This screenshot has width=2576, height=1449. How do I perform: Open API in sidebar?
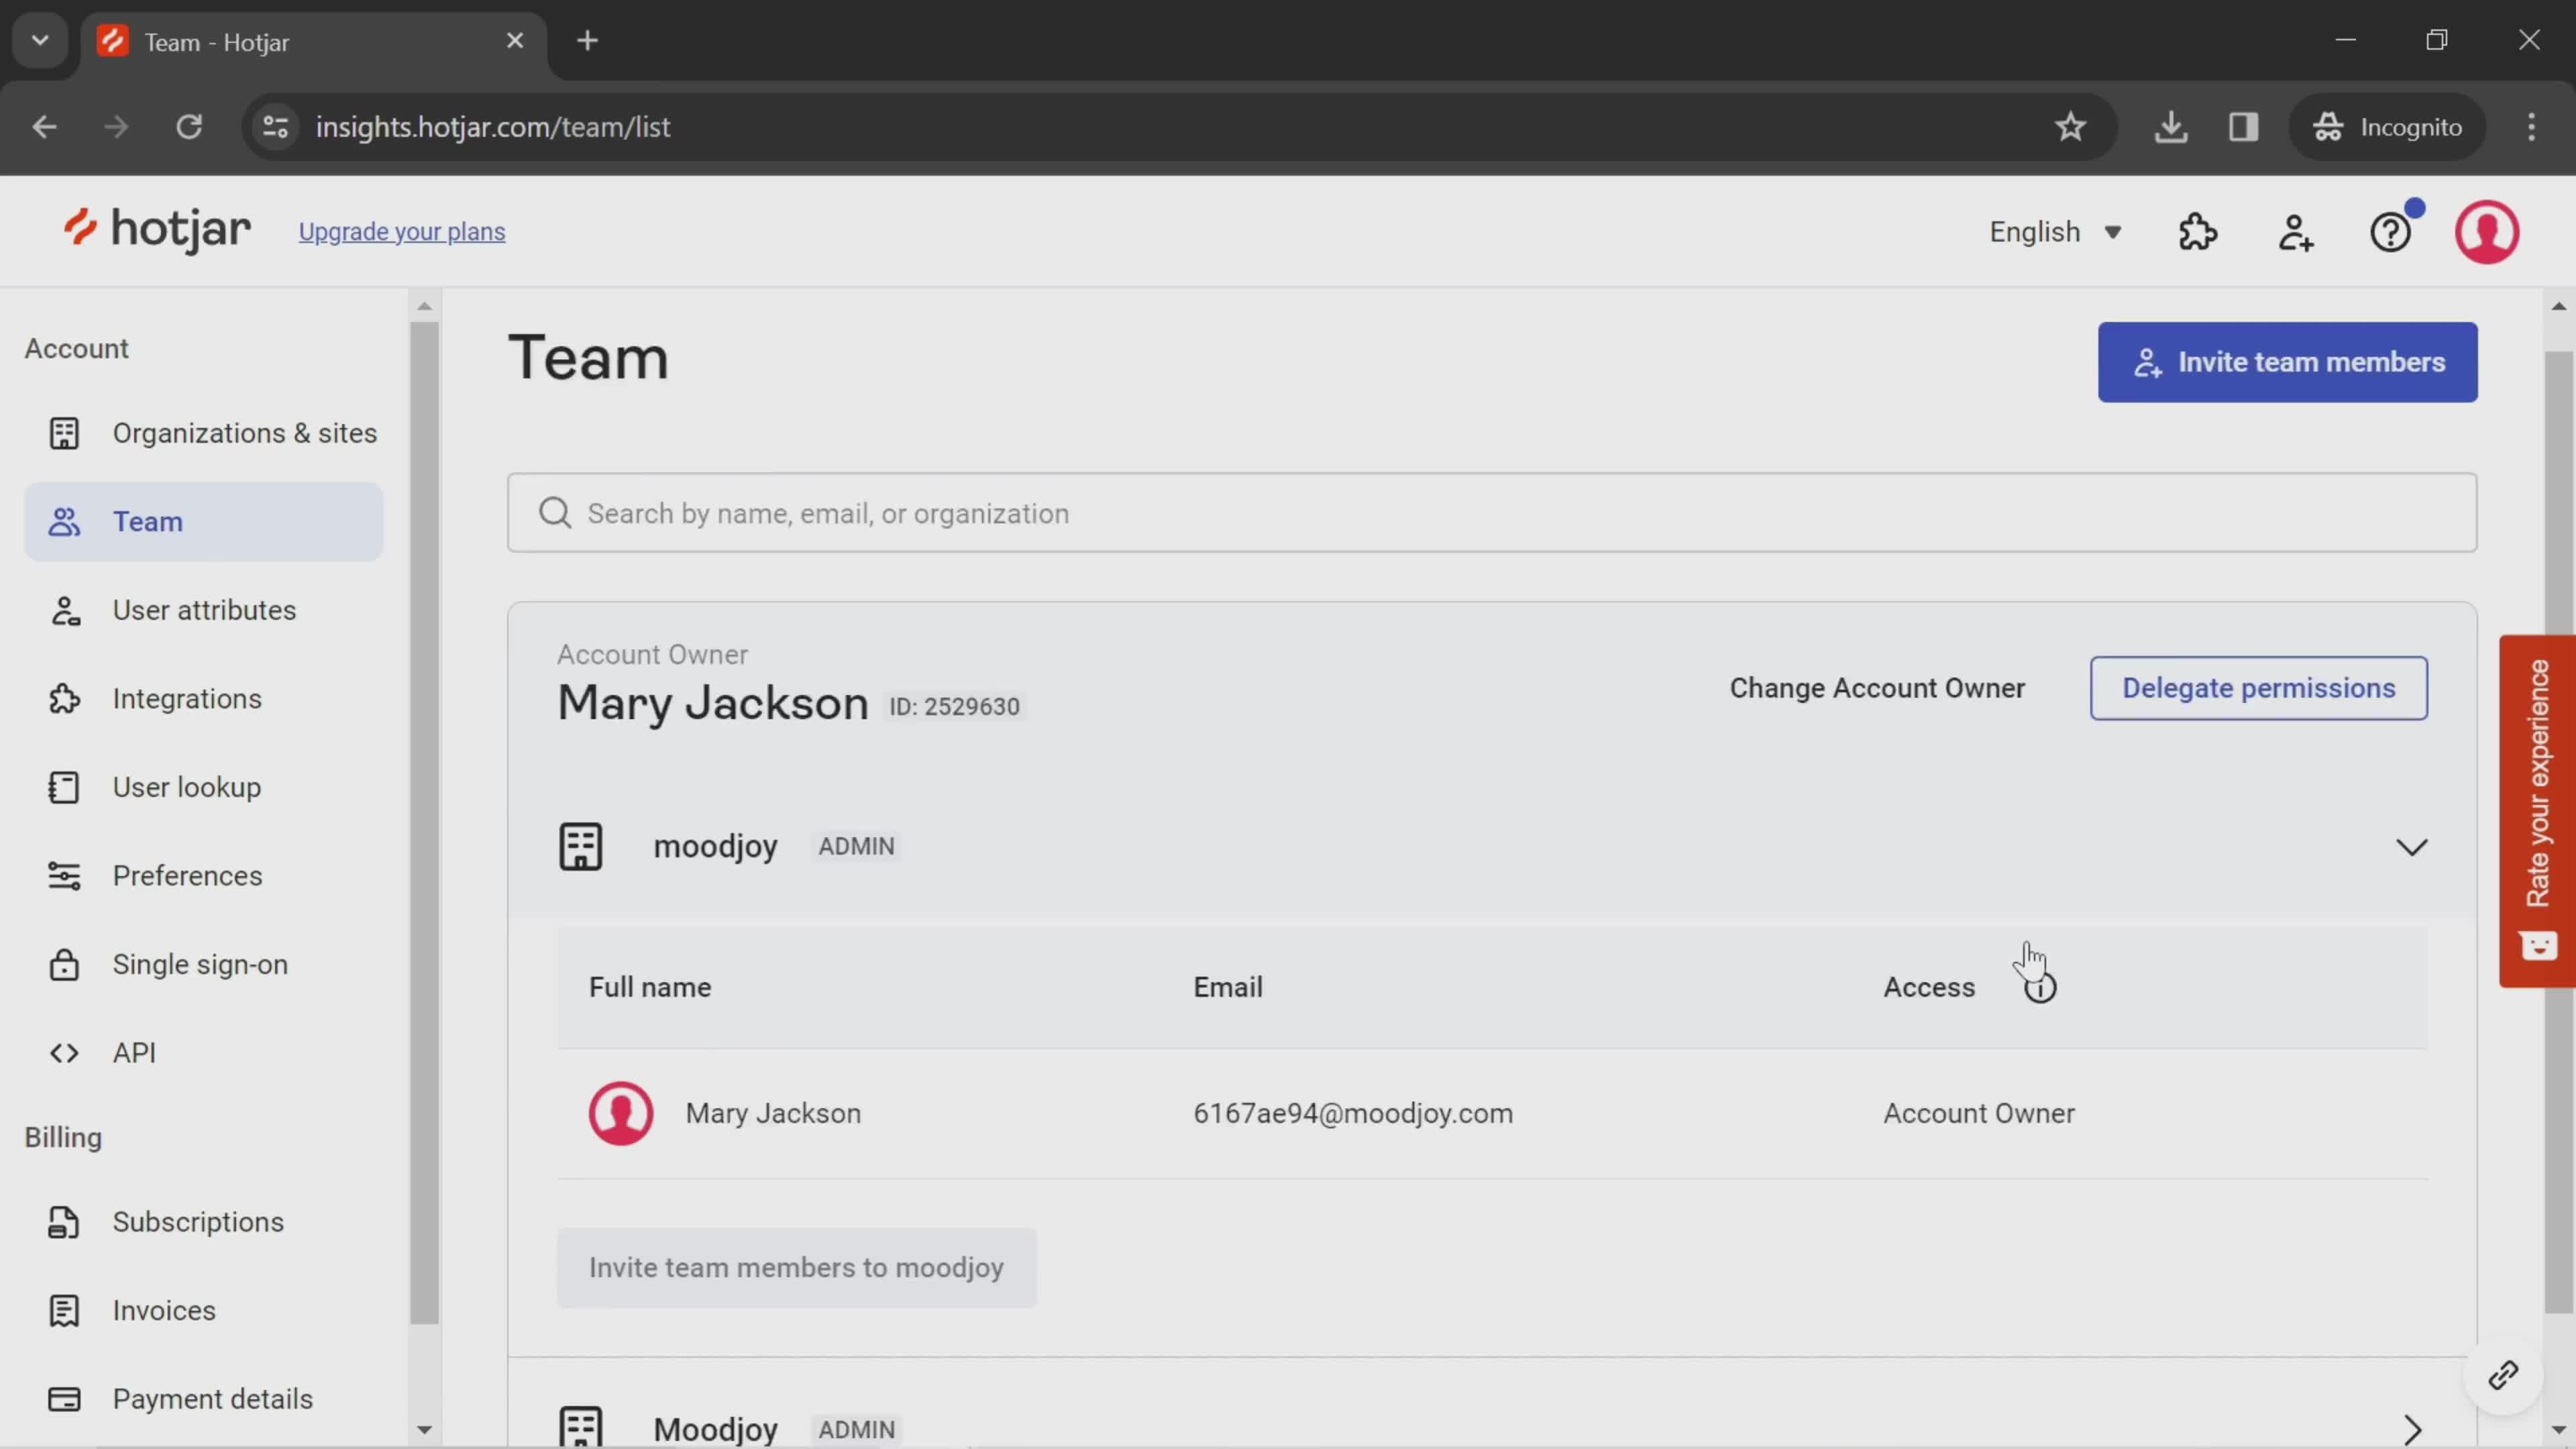(x=204, y=1053)
